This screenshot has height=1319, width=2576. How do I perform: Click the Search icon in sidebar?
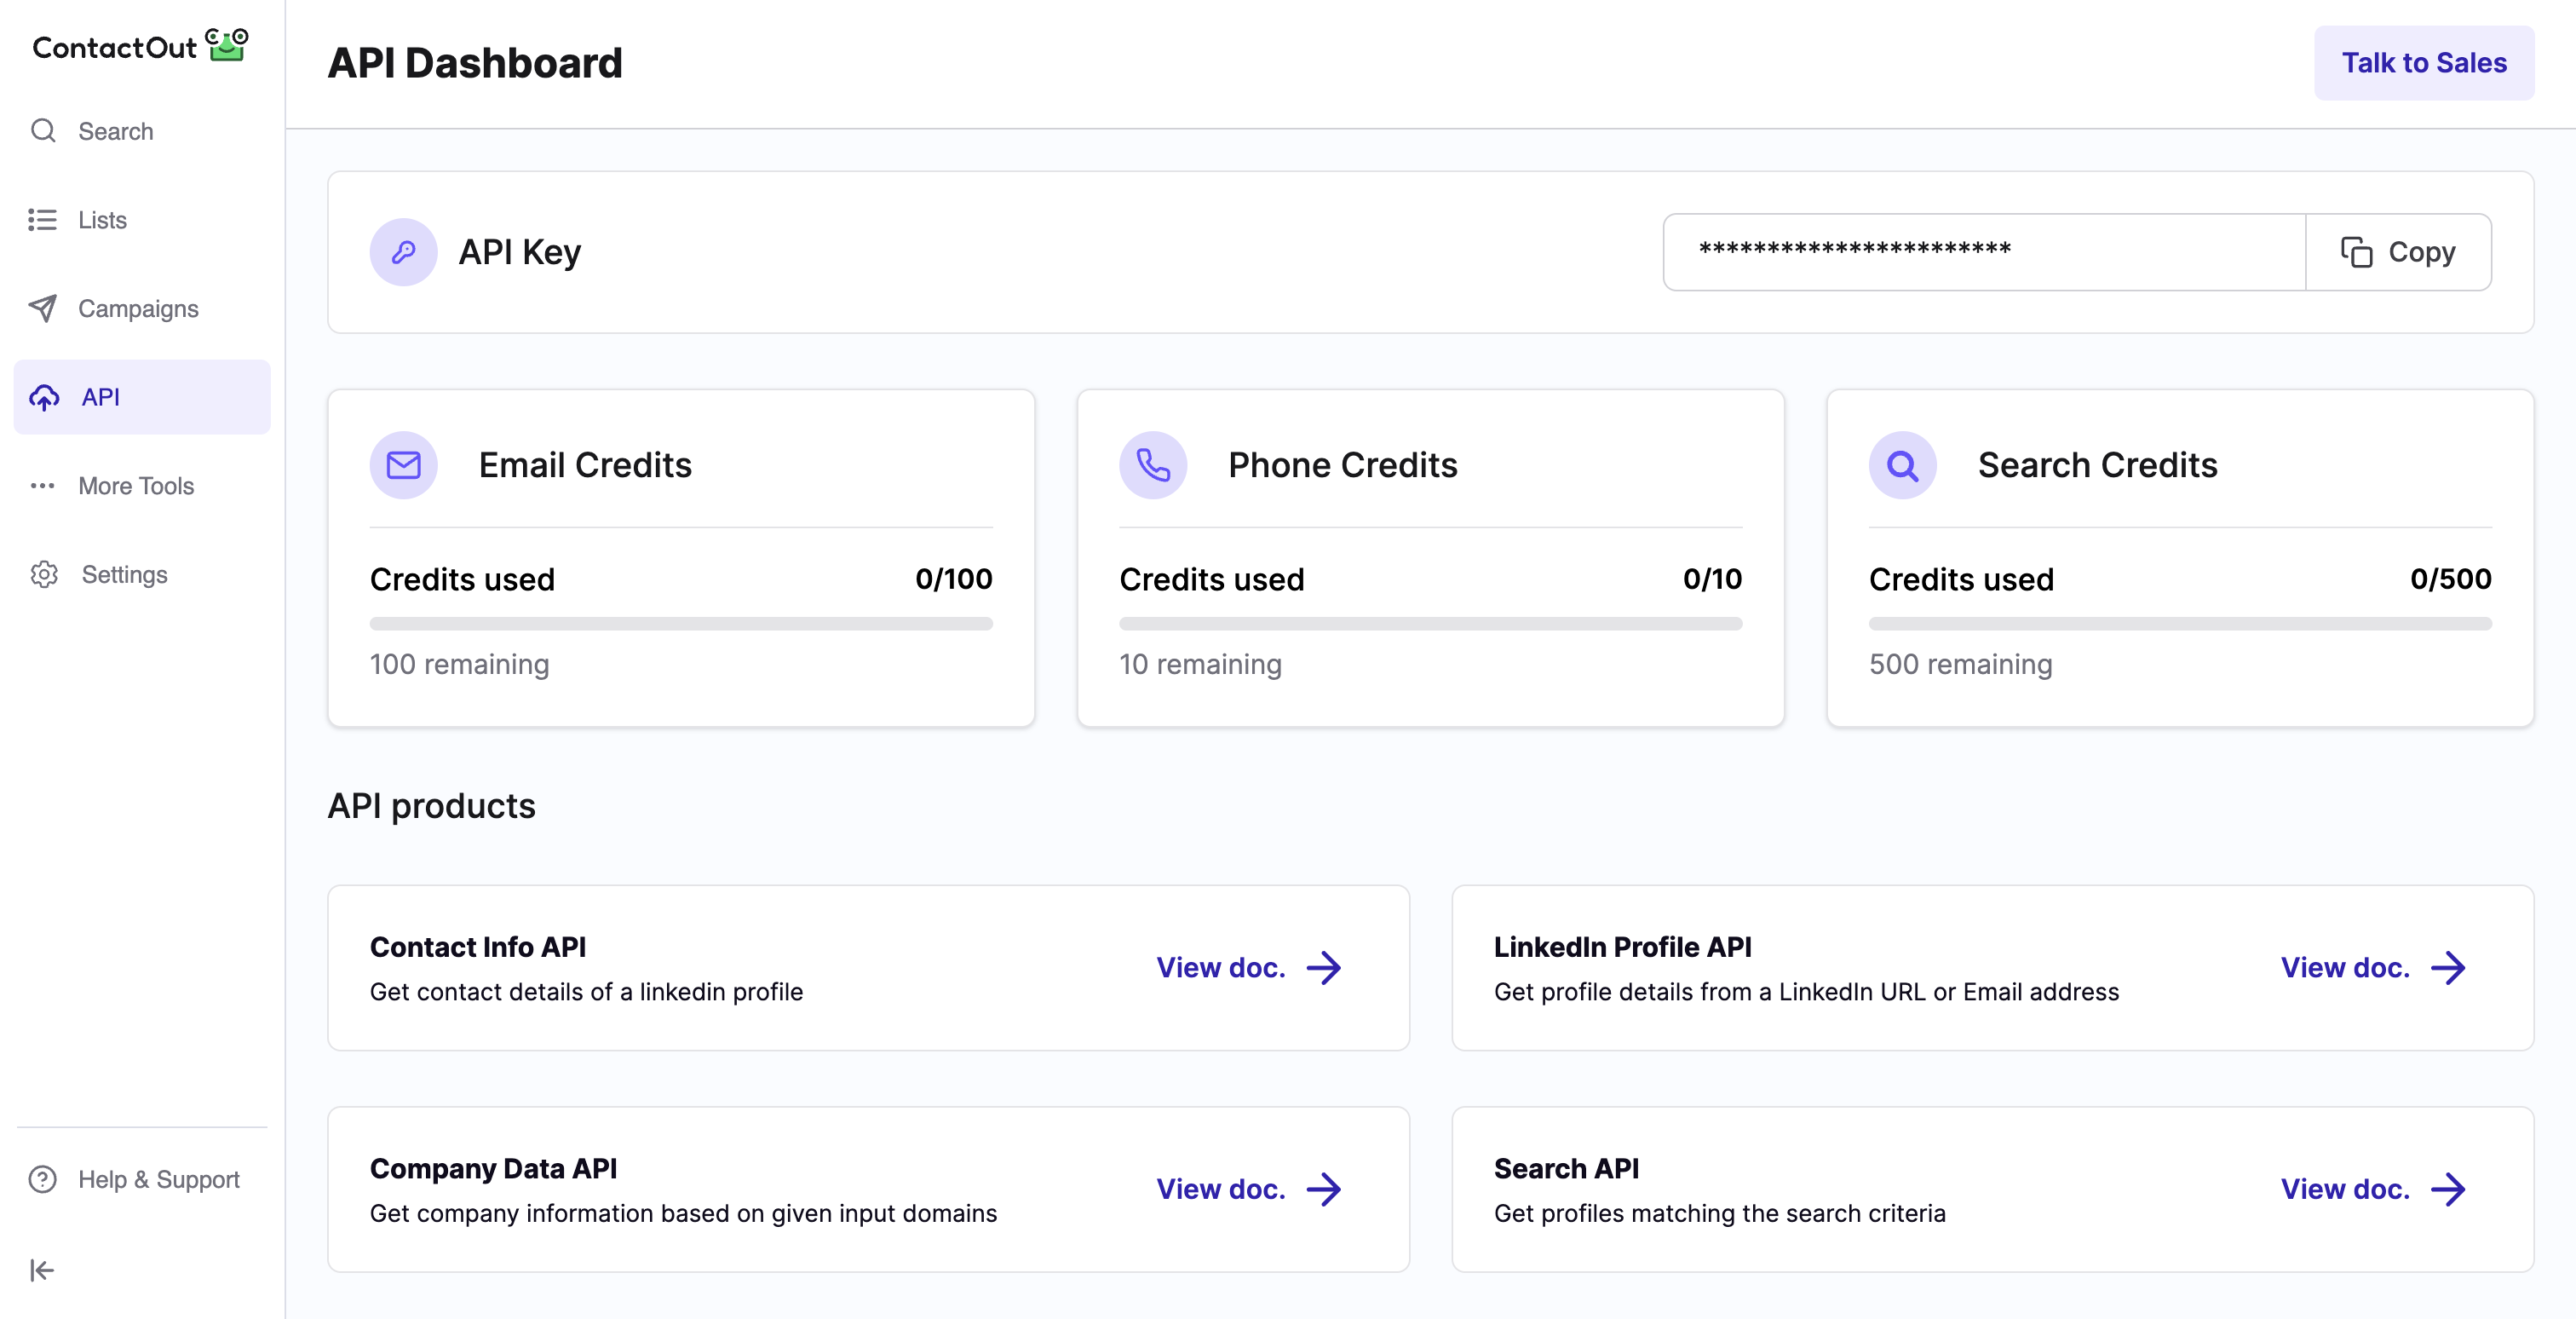[x=45, y=130]
